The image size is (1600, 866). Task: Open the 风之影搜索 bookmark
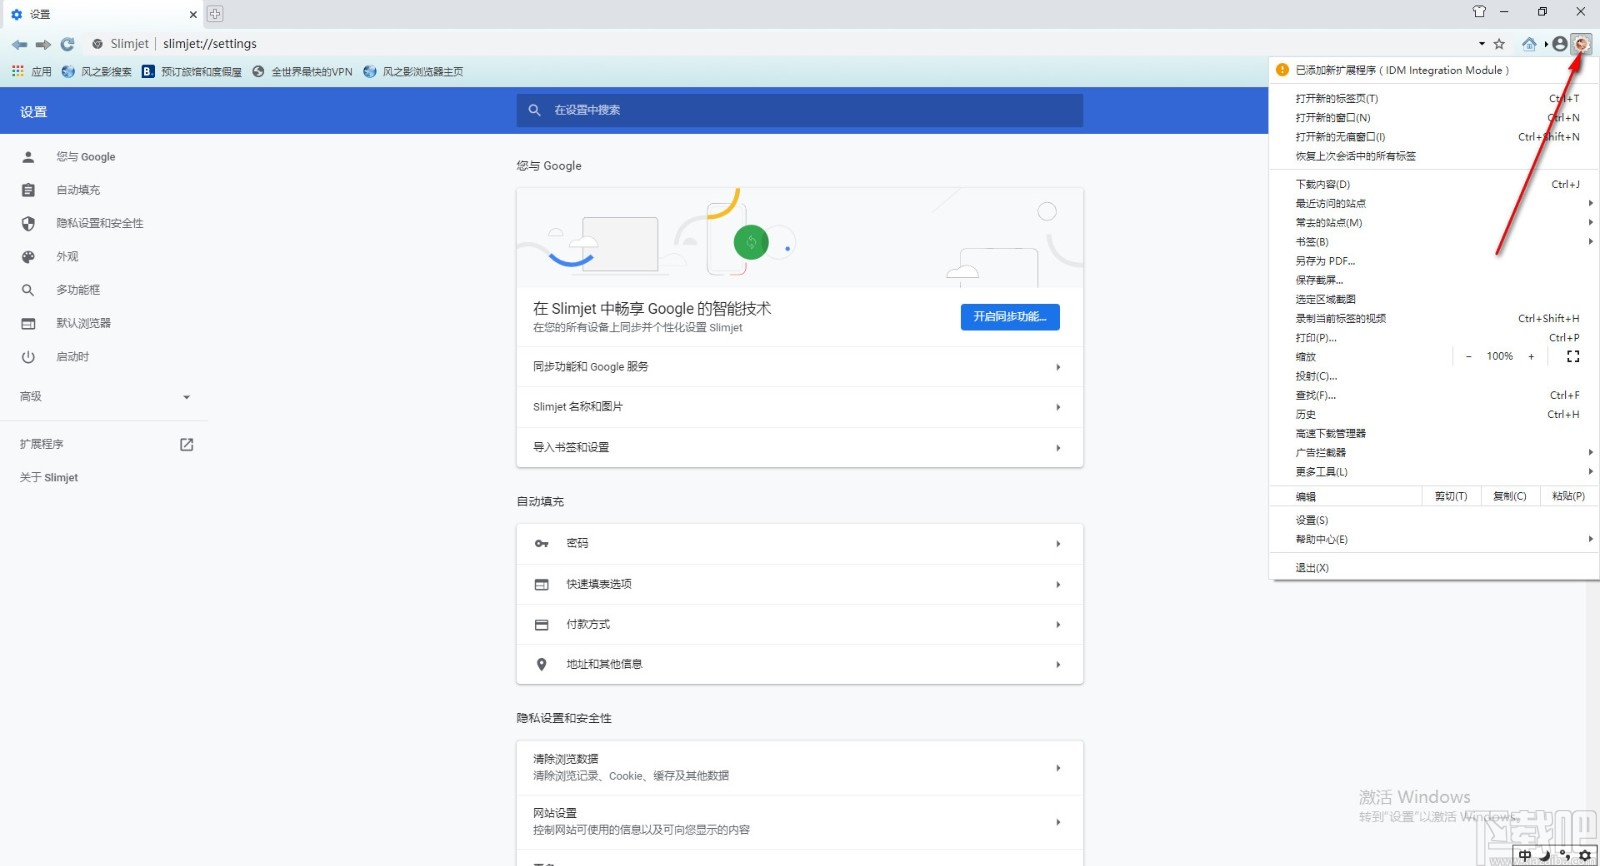(96, 71)
